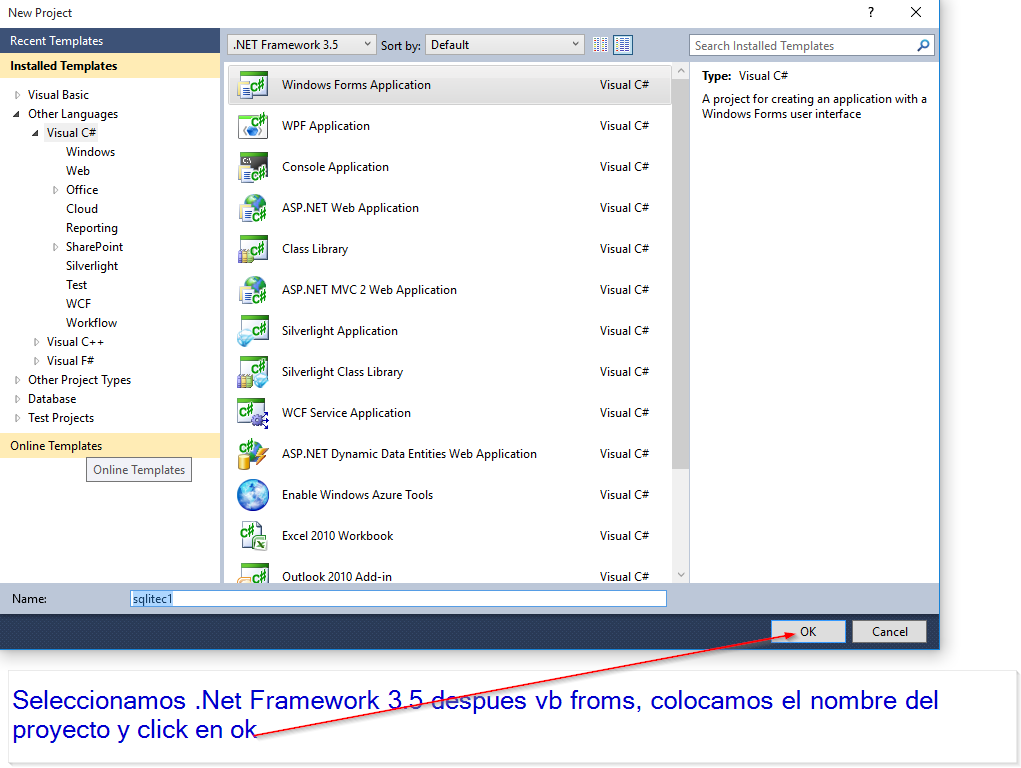Switch to medium icons list view

pyautogui.click(x=623, y=44)
